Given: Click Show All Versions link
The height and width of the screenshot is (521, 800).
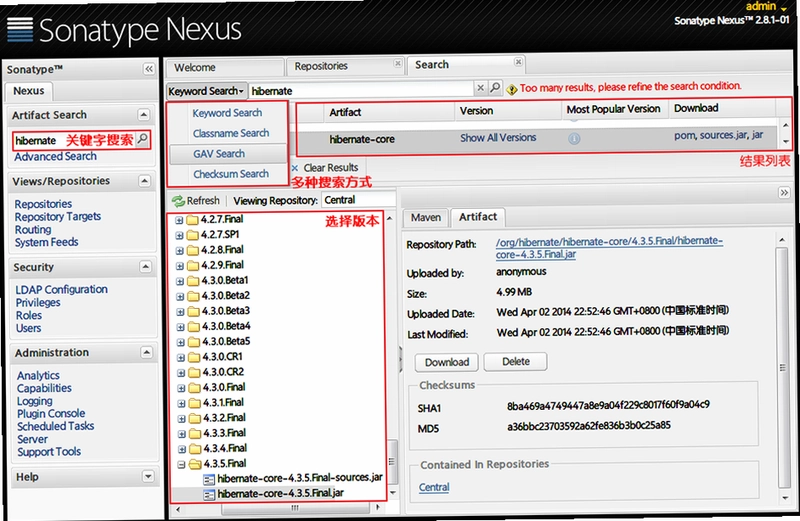Looking at the screenshot, I should 498,138.
